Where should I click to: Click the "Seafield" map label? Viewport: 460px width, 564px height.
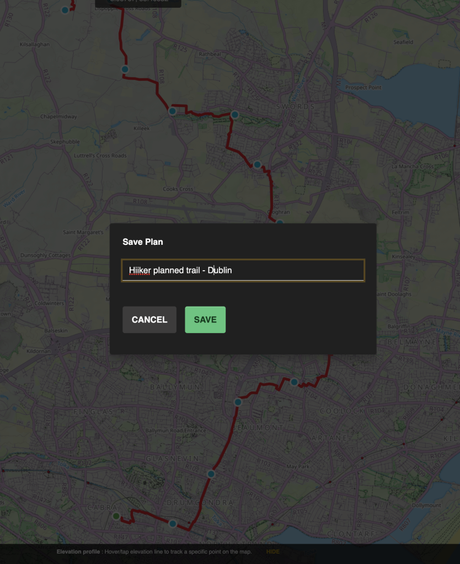tap(403, 42)
